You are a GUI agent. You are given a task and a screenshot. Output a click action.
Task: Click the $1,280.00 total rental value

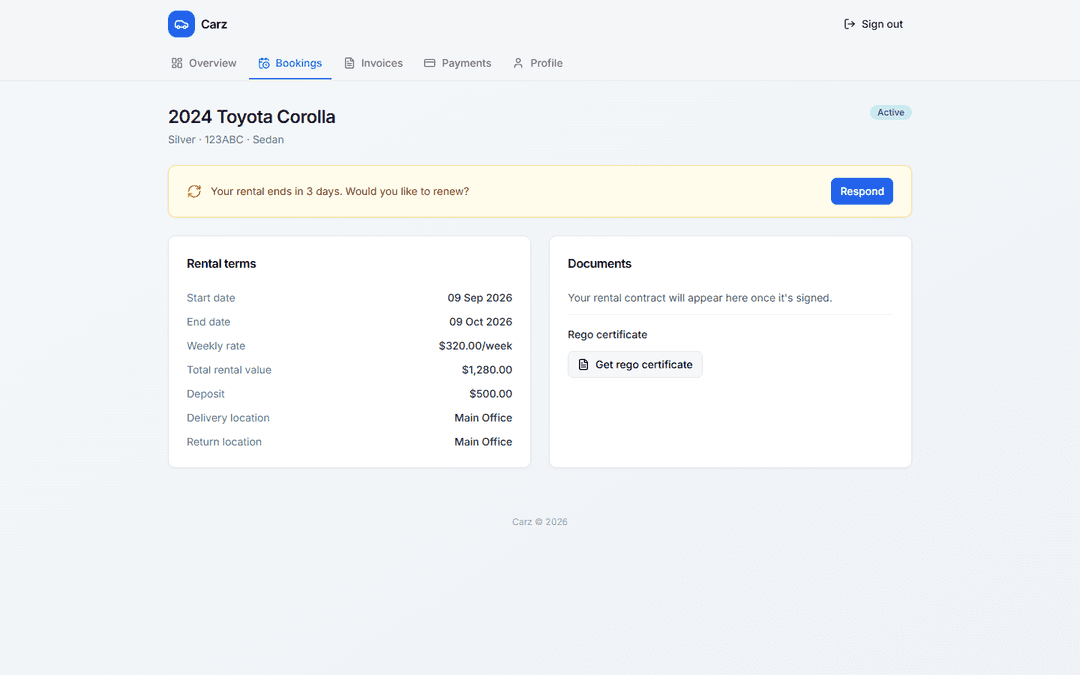487,370
